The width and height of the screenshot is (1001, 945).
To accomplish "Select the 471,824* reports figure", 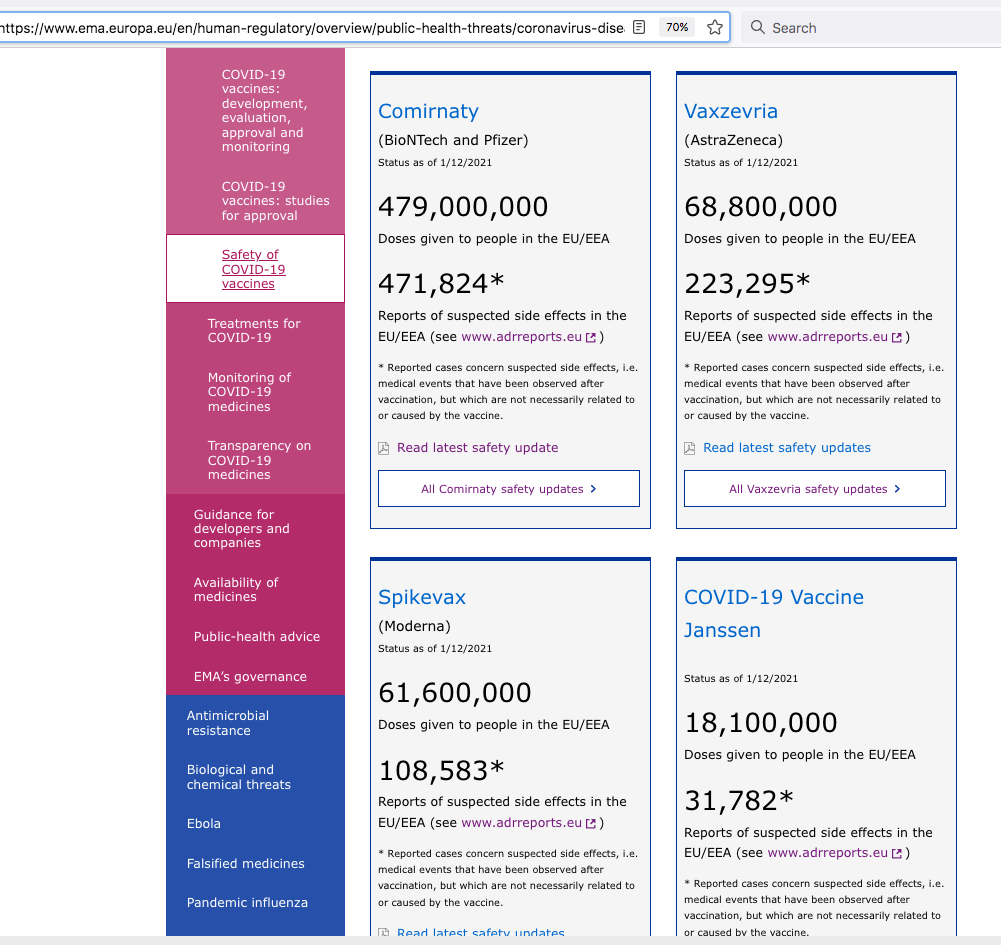I will tap(441, 284).
